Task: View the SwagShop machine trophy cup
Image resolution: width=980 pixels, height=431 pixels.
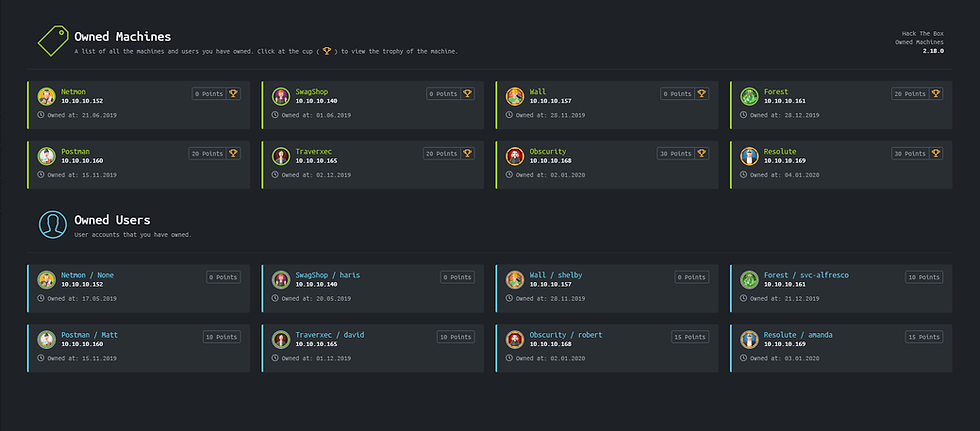Action: [469, 93]
